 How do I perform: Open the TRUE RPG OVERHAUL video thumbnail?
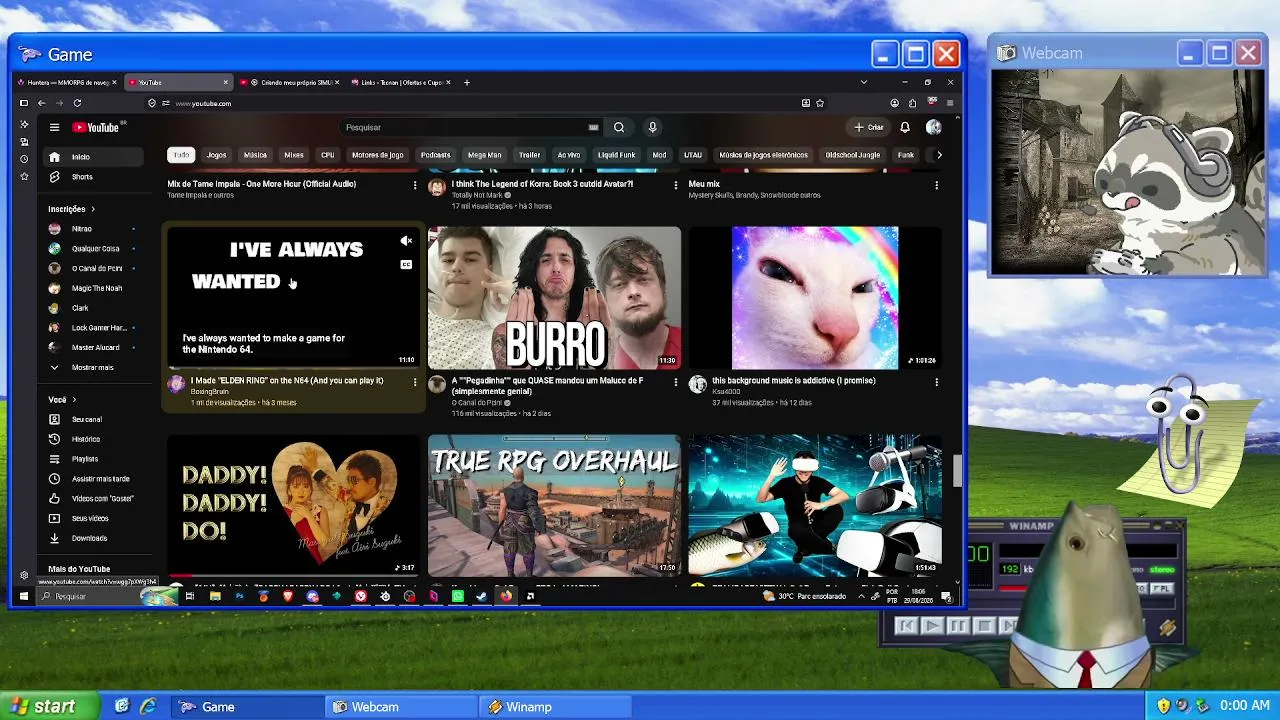[x=554, y=505]
